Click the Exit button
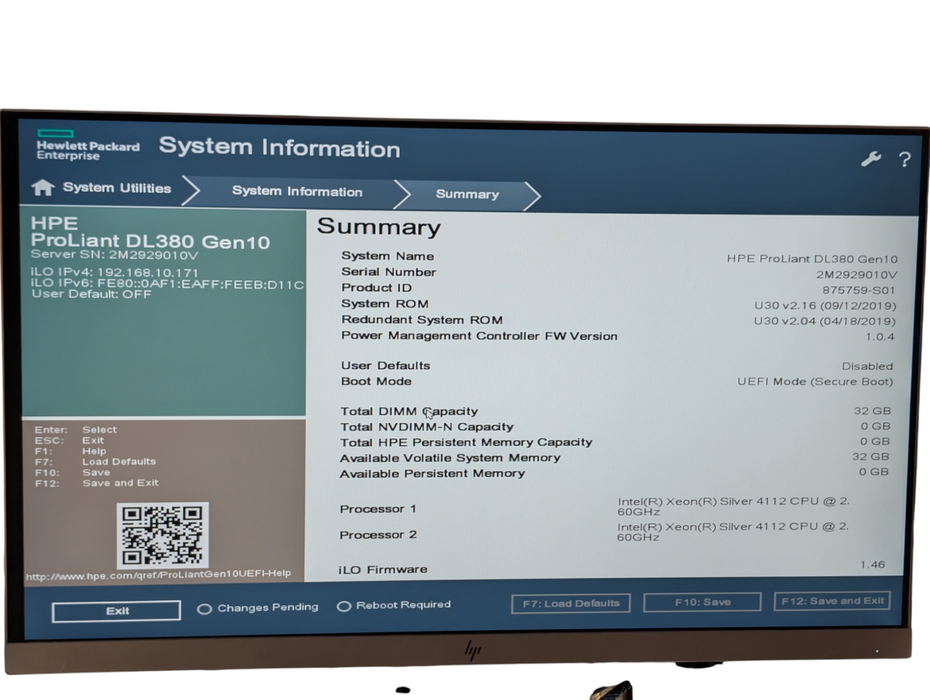This screenshot has height=700, width=930. pyautogui.click(x=116, y=611)
